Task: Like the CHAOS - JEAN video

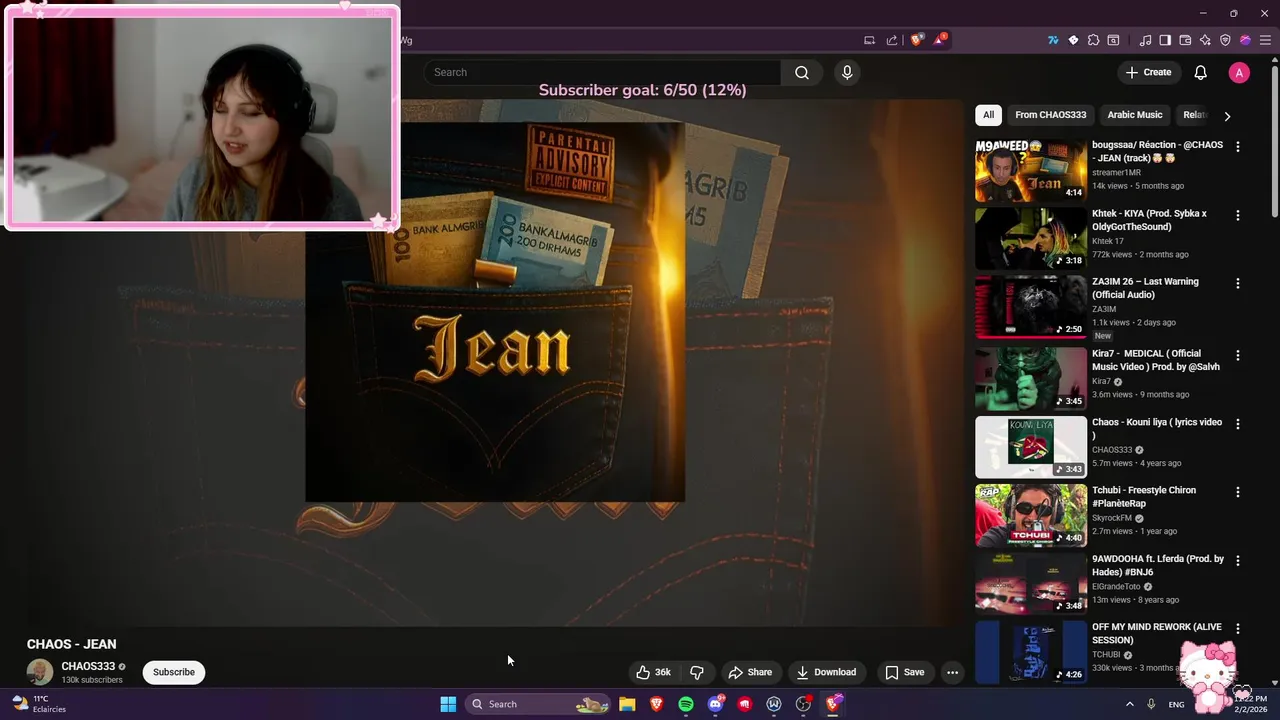Action: click(653, 672)
